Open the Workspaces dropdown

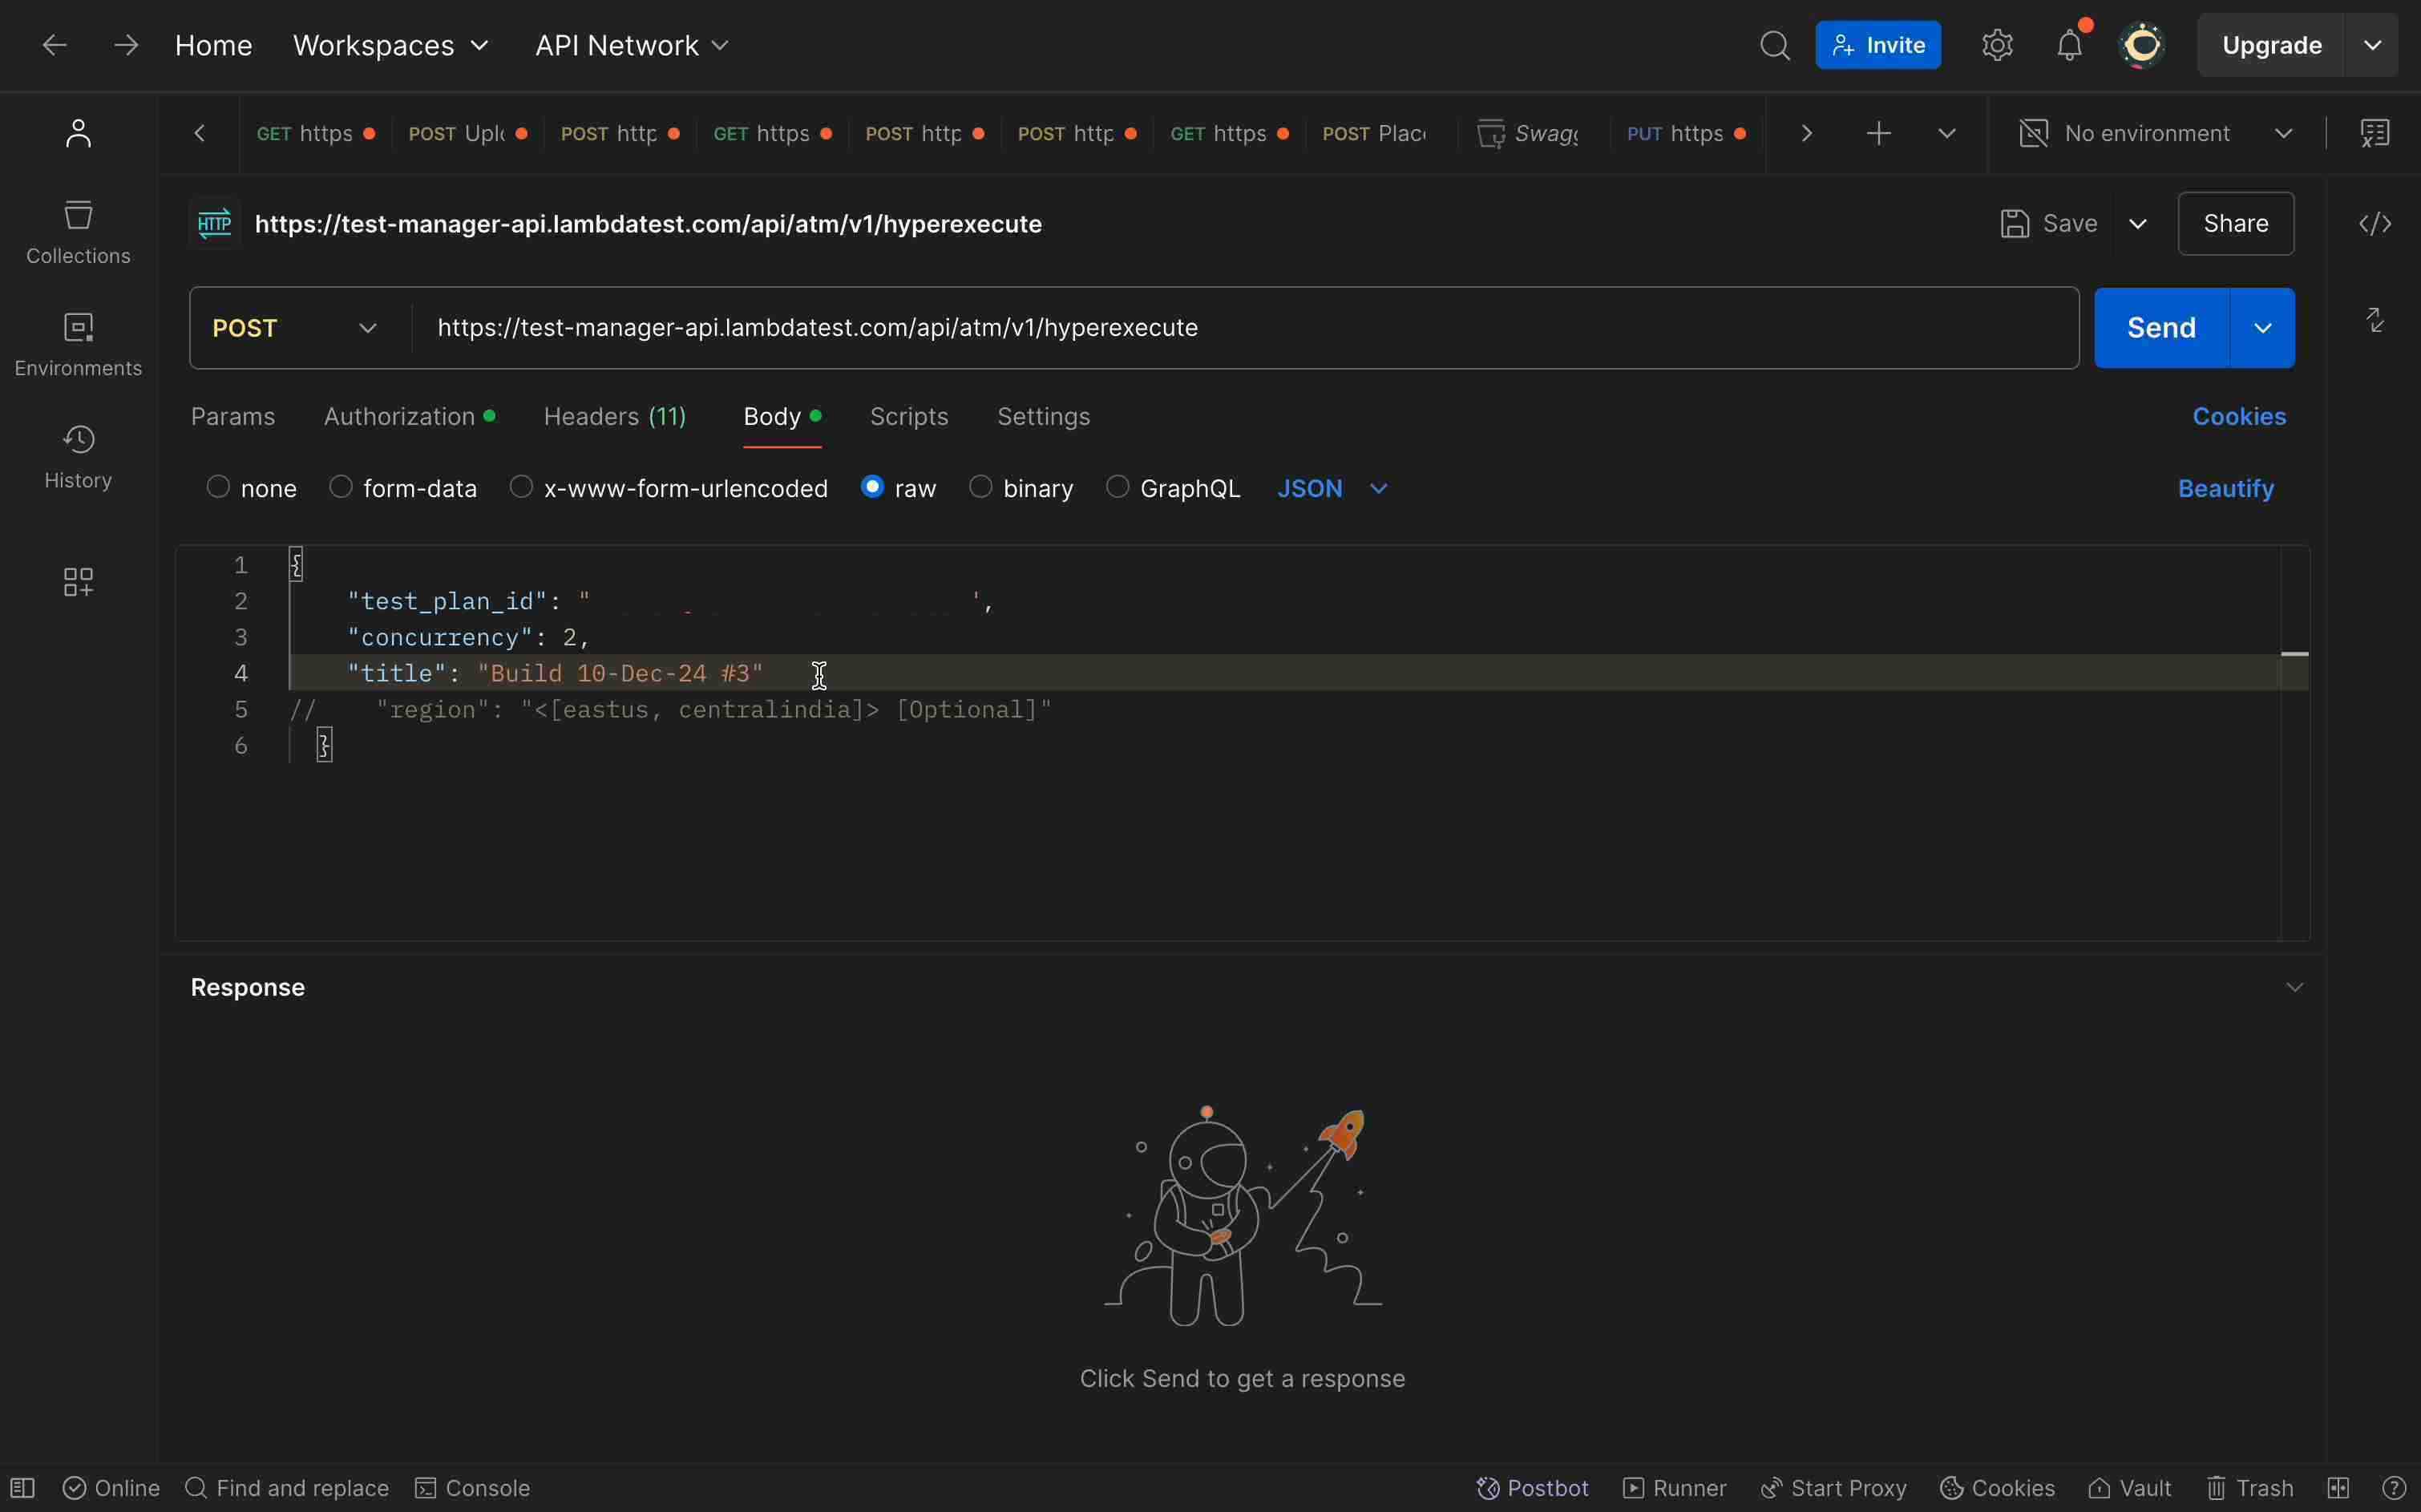(391, 46)
